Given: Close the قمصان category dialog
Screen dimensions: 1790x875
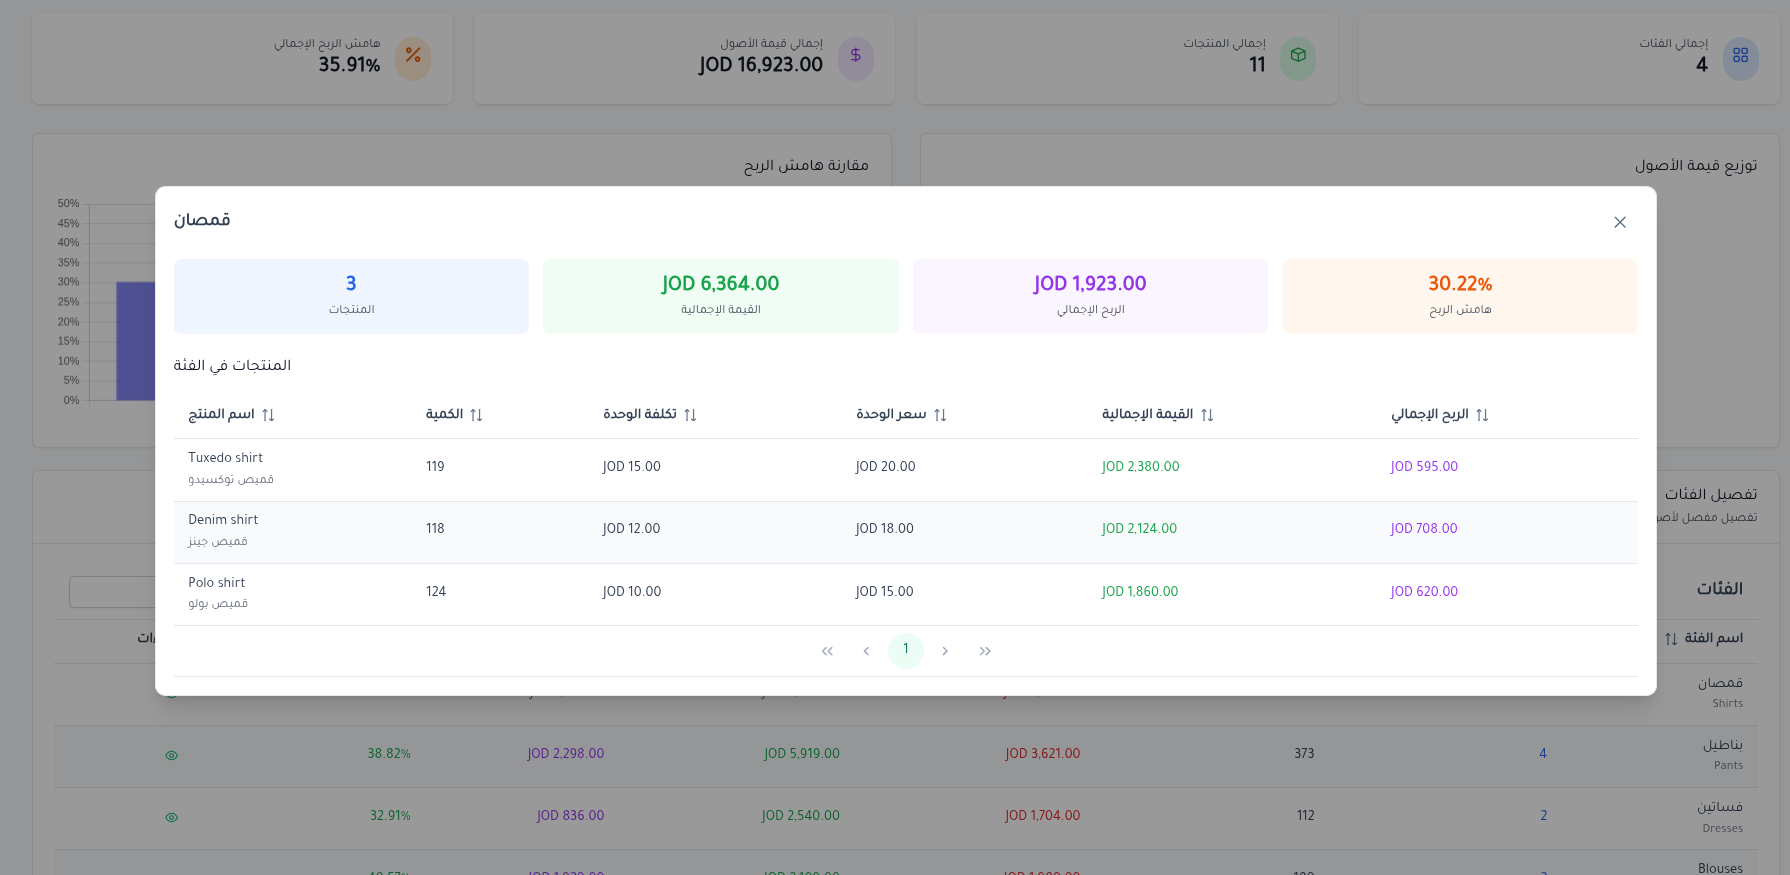Looking at the screenshot, I should (x=1619, y=222).
